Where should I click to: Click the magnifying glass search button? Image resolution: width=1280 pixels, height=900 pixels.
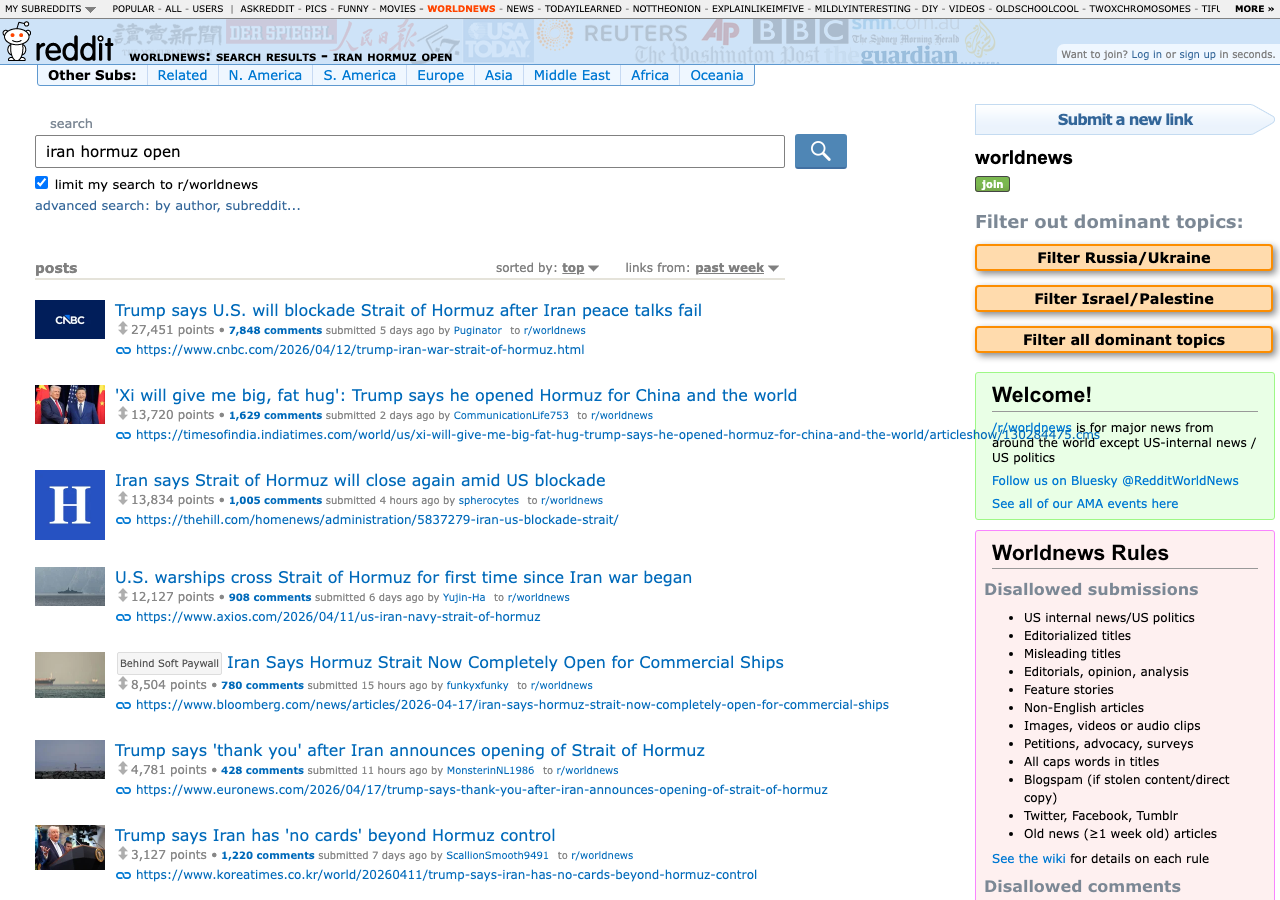(x=820, y=151)
